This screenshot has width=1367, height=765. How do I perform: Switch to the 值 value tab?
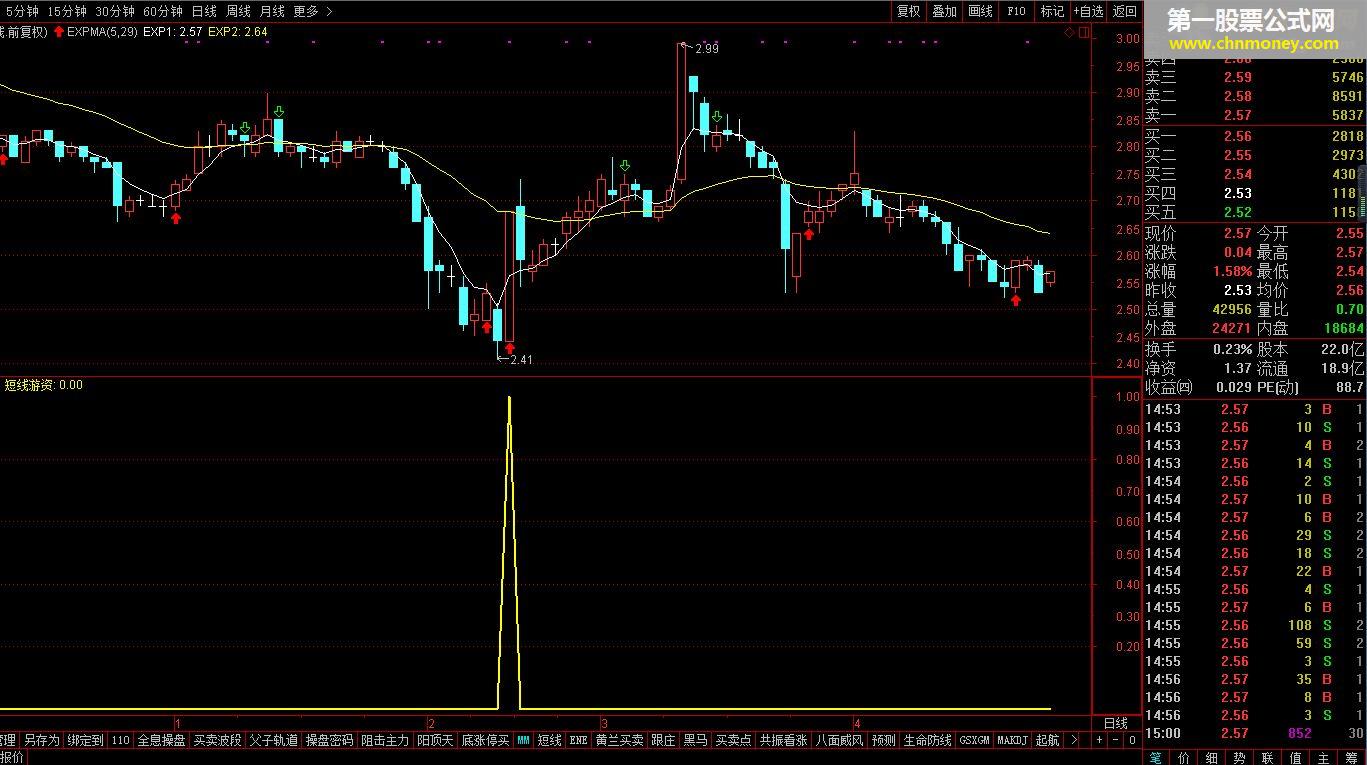[1296, 758]
